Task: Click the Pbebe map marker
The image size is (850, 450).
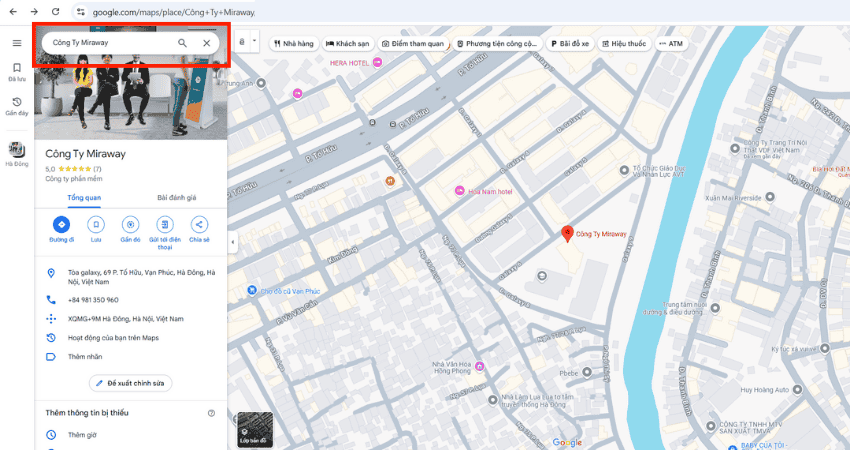Action: 587,372
